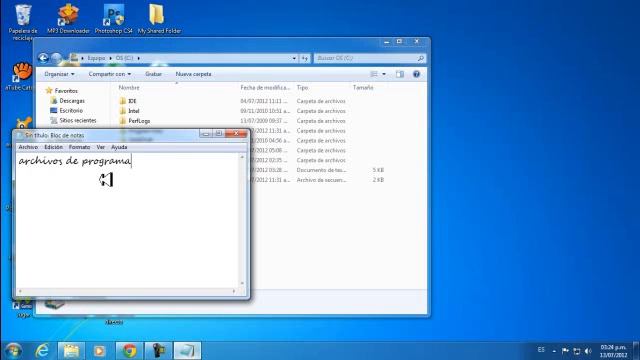Open the camcorder recorder taskbar icon
This screenshot has width=640, height=360.
[x=158, y=351]
